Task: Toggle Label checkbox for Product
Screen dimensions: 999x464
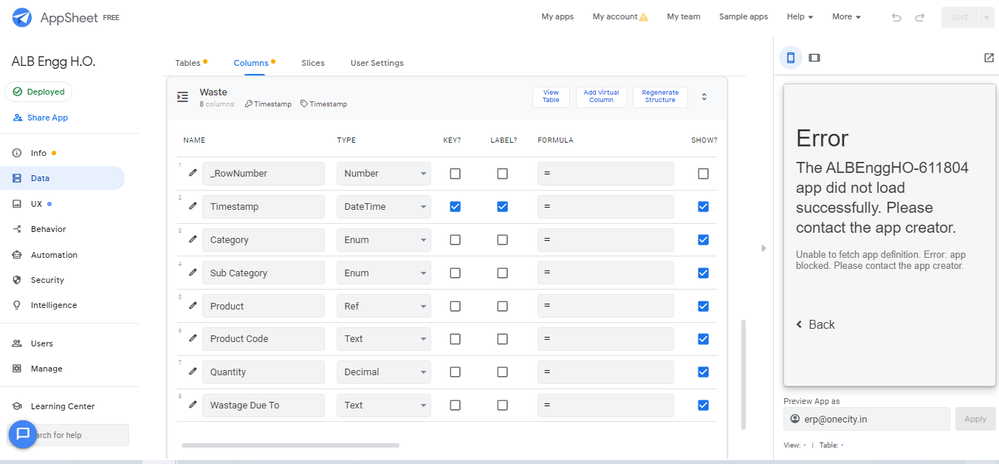Action: coord(503,306)
